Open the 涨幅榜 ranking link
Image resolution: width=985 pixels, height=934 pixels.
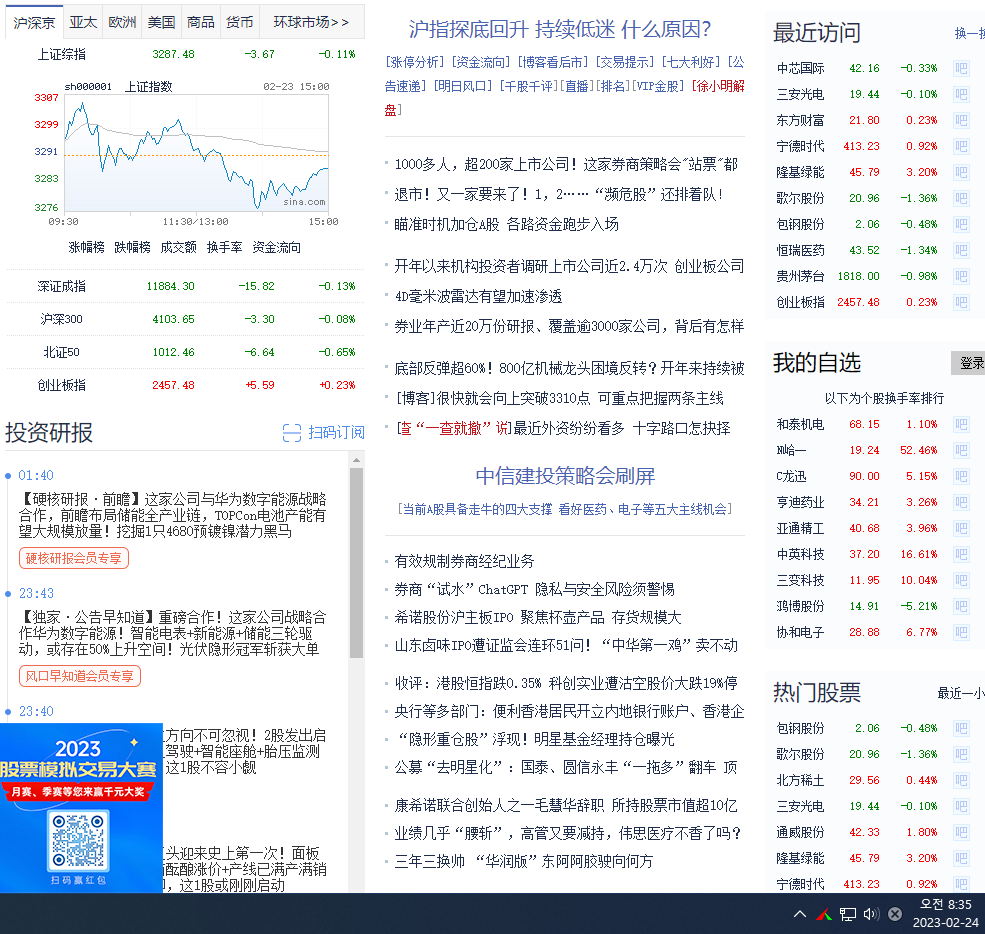tap(86, 247)
